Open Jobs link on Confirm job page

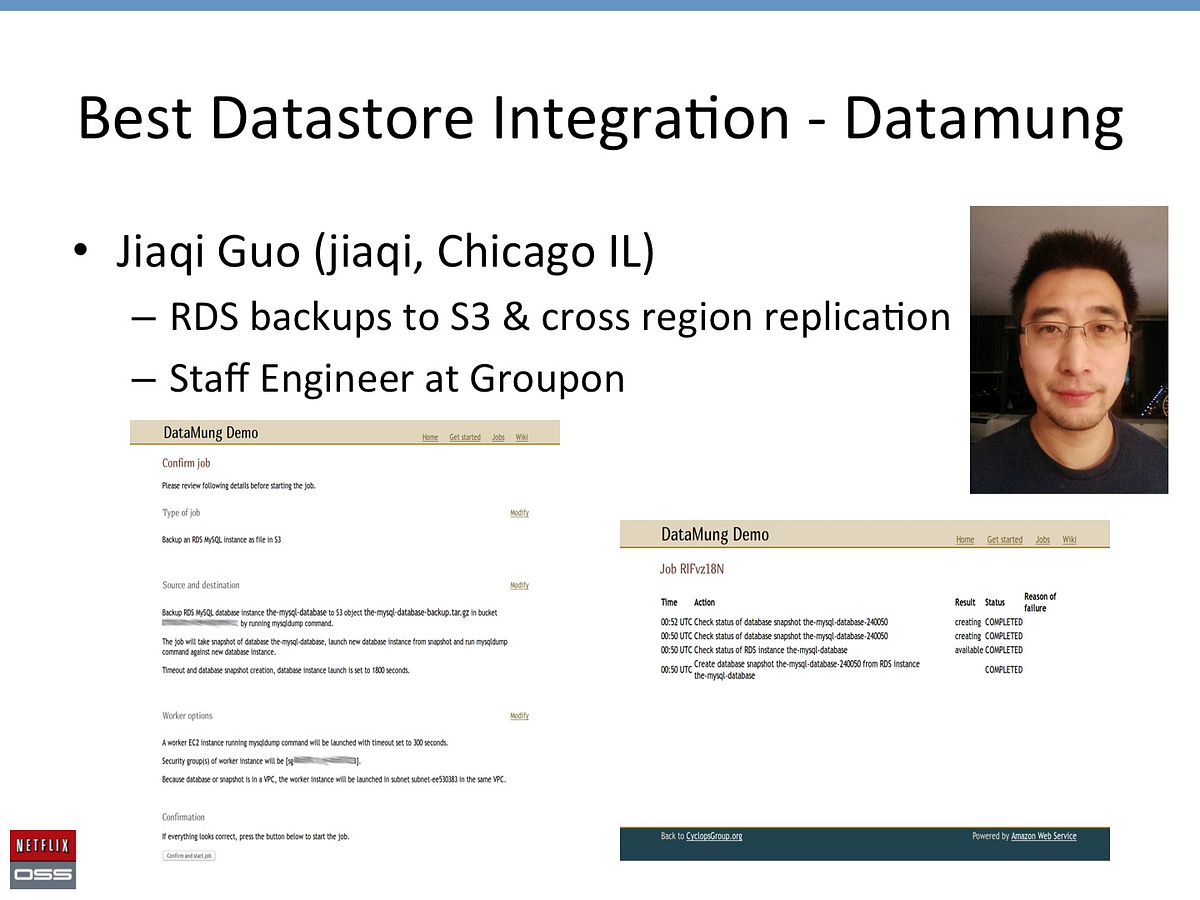498,437
